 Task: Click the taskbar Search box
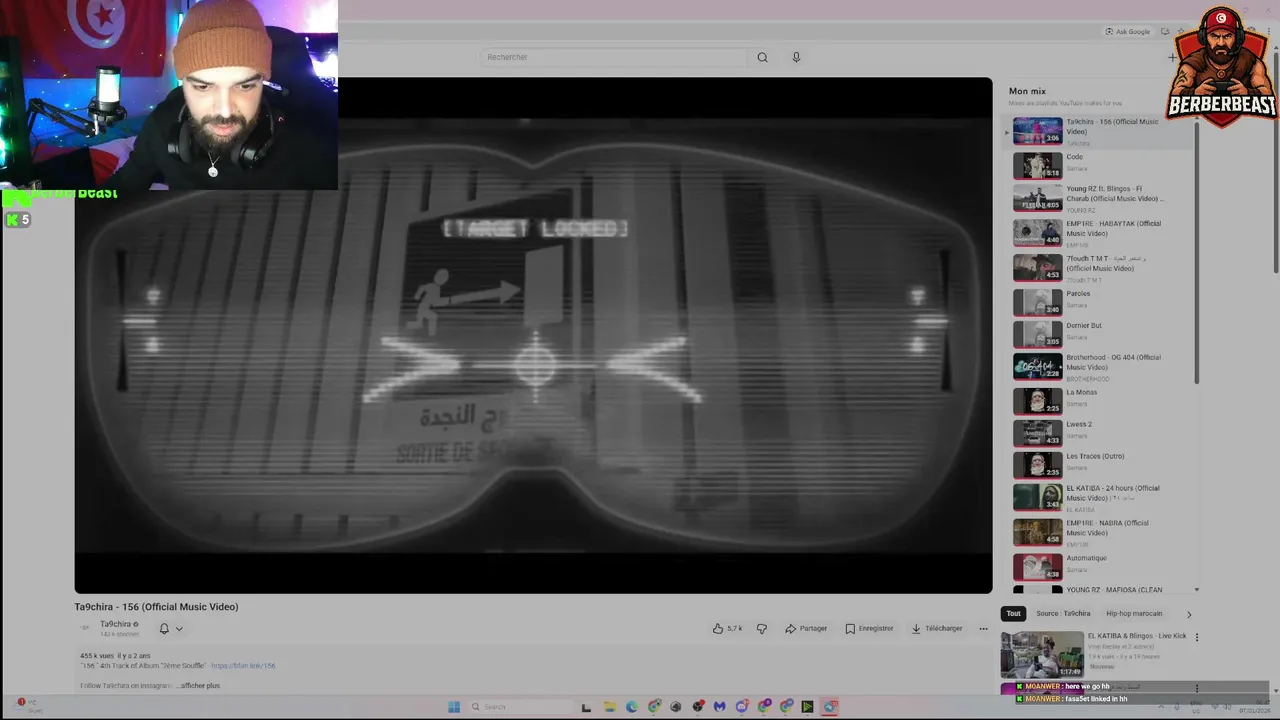point(520,707)
